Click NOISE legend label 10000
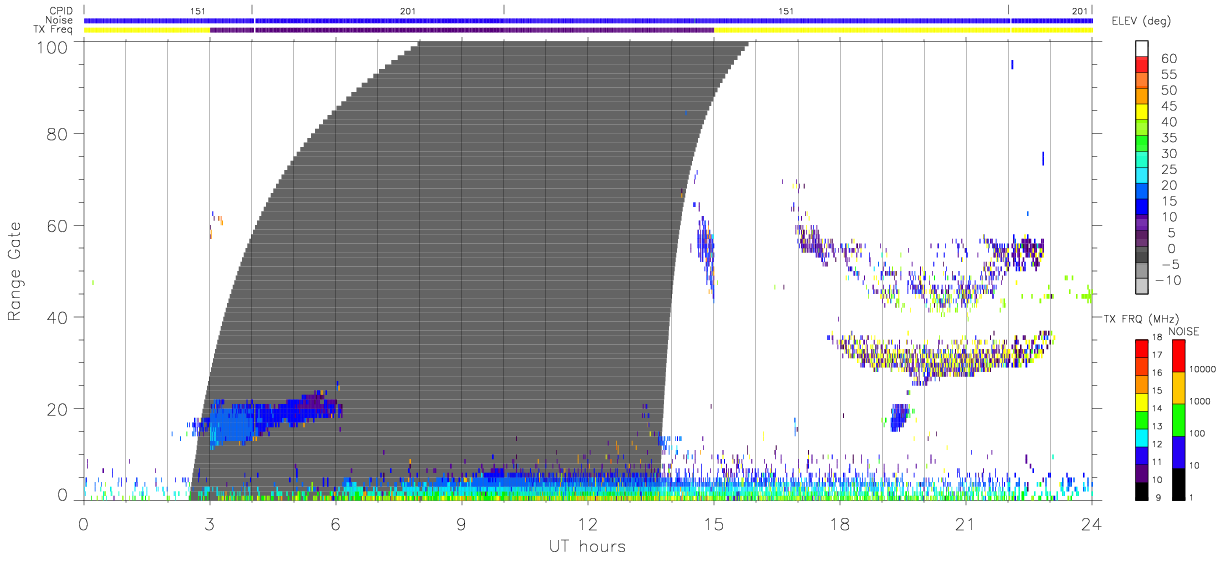 1204,370
